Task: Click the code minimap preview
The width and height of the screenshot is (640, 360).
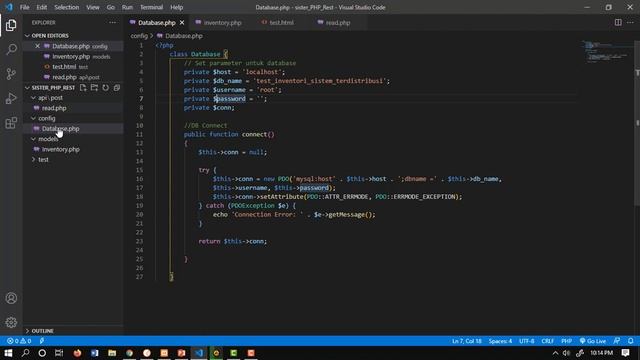Action: [x=607, y=51]
